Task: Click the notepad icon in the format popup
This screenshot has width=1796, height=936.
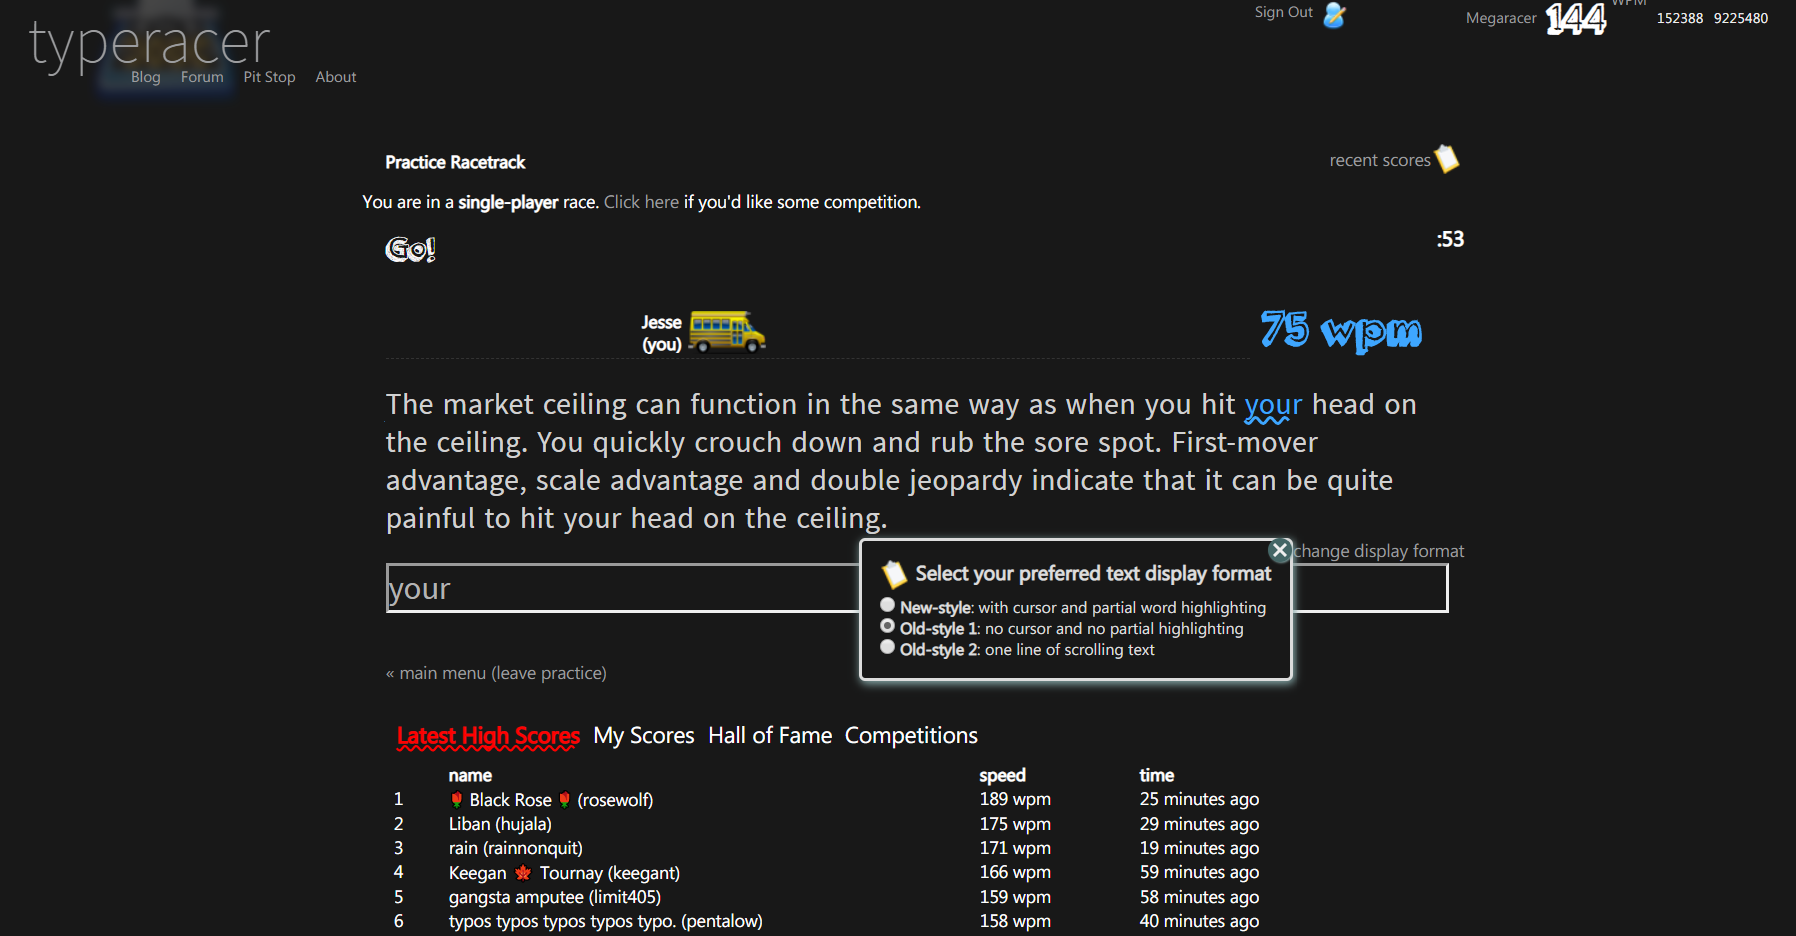Action: point(893,574)
